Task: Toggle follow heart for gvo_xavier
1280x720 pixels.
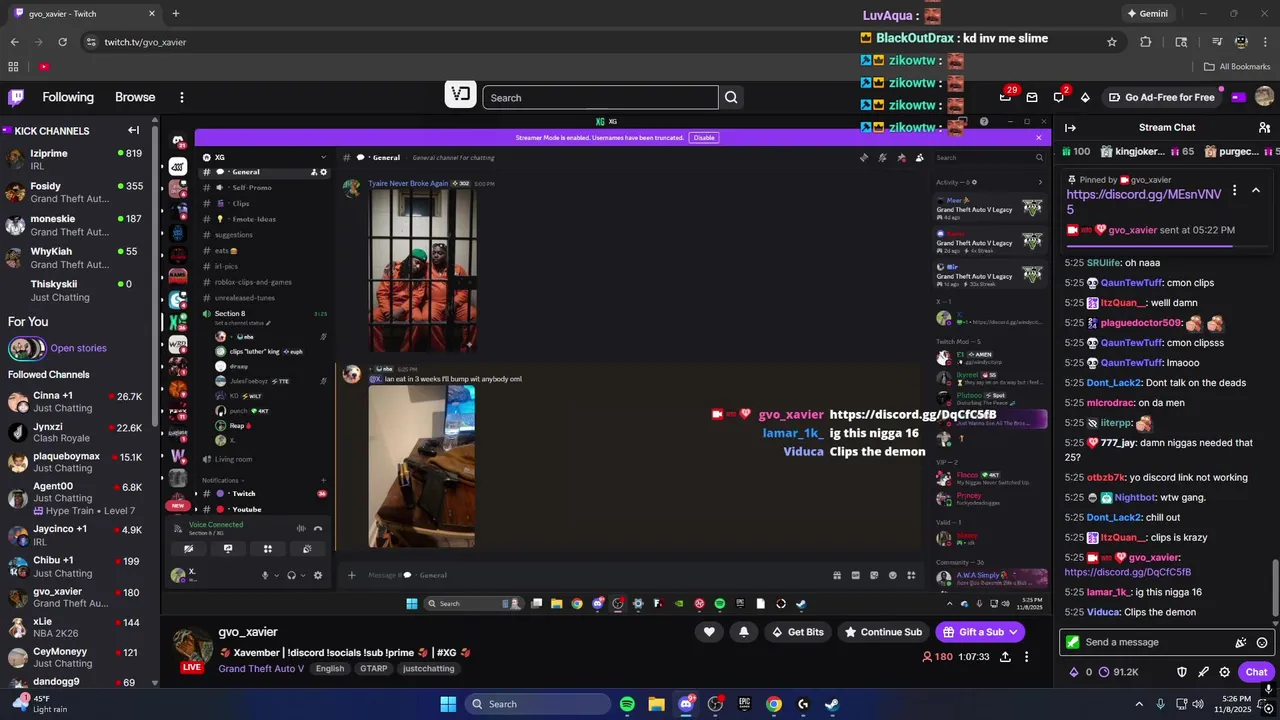Action: pyautogui.click(x=709, y=632)
